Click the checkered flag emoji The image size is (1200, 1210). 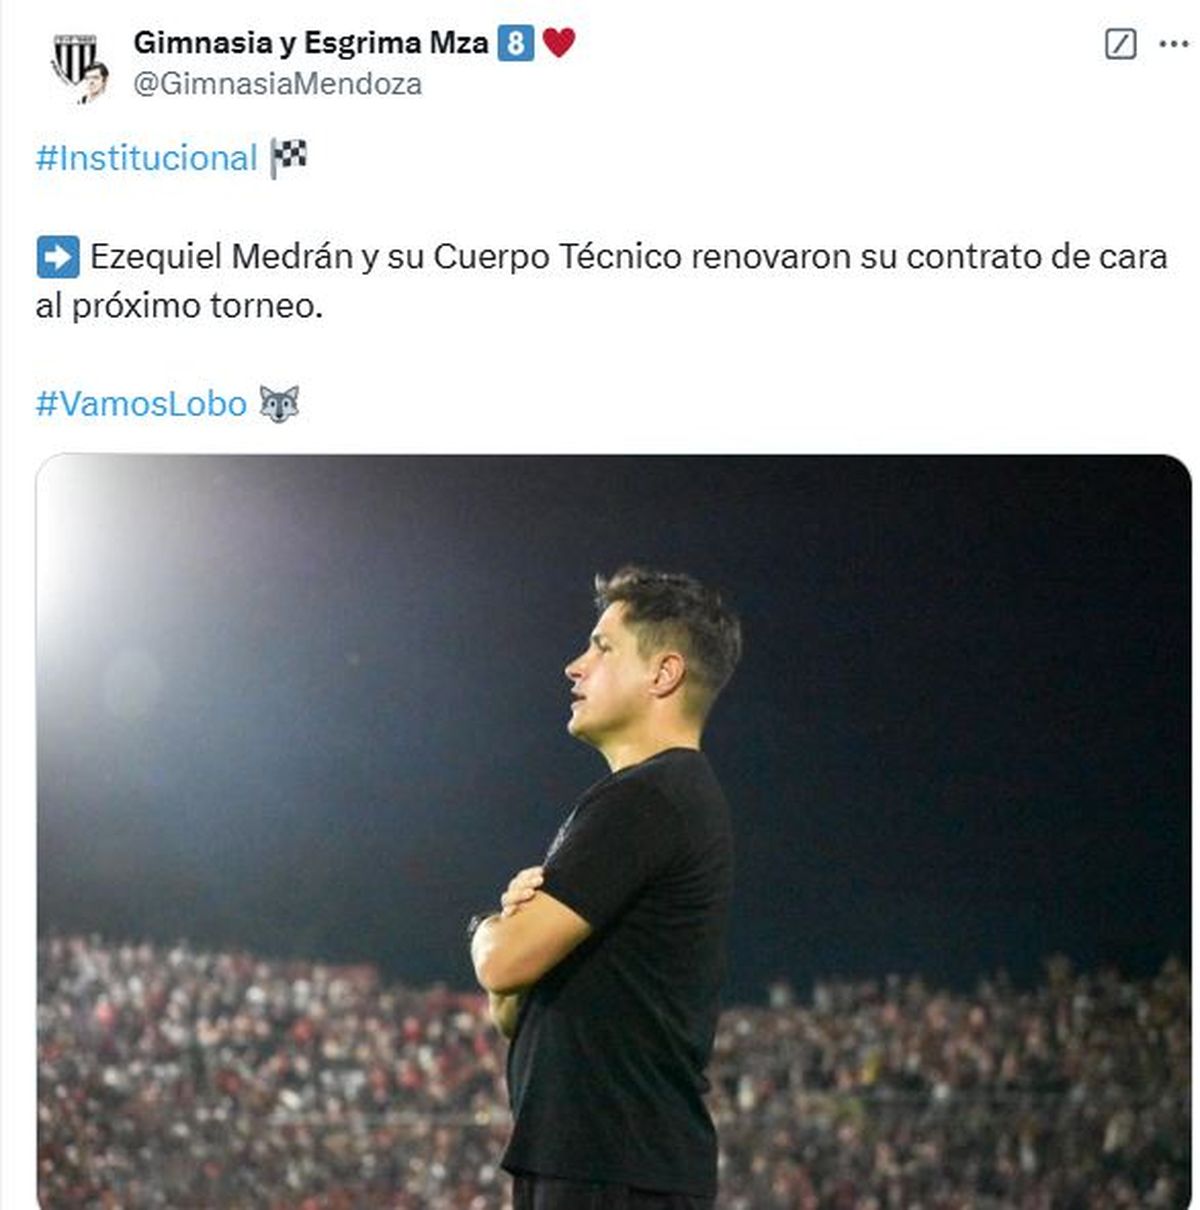pyautogui.click(x=288, y=158)
